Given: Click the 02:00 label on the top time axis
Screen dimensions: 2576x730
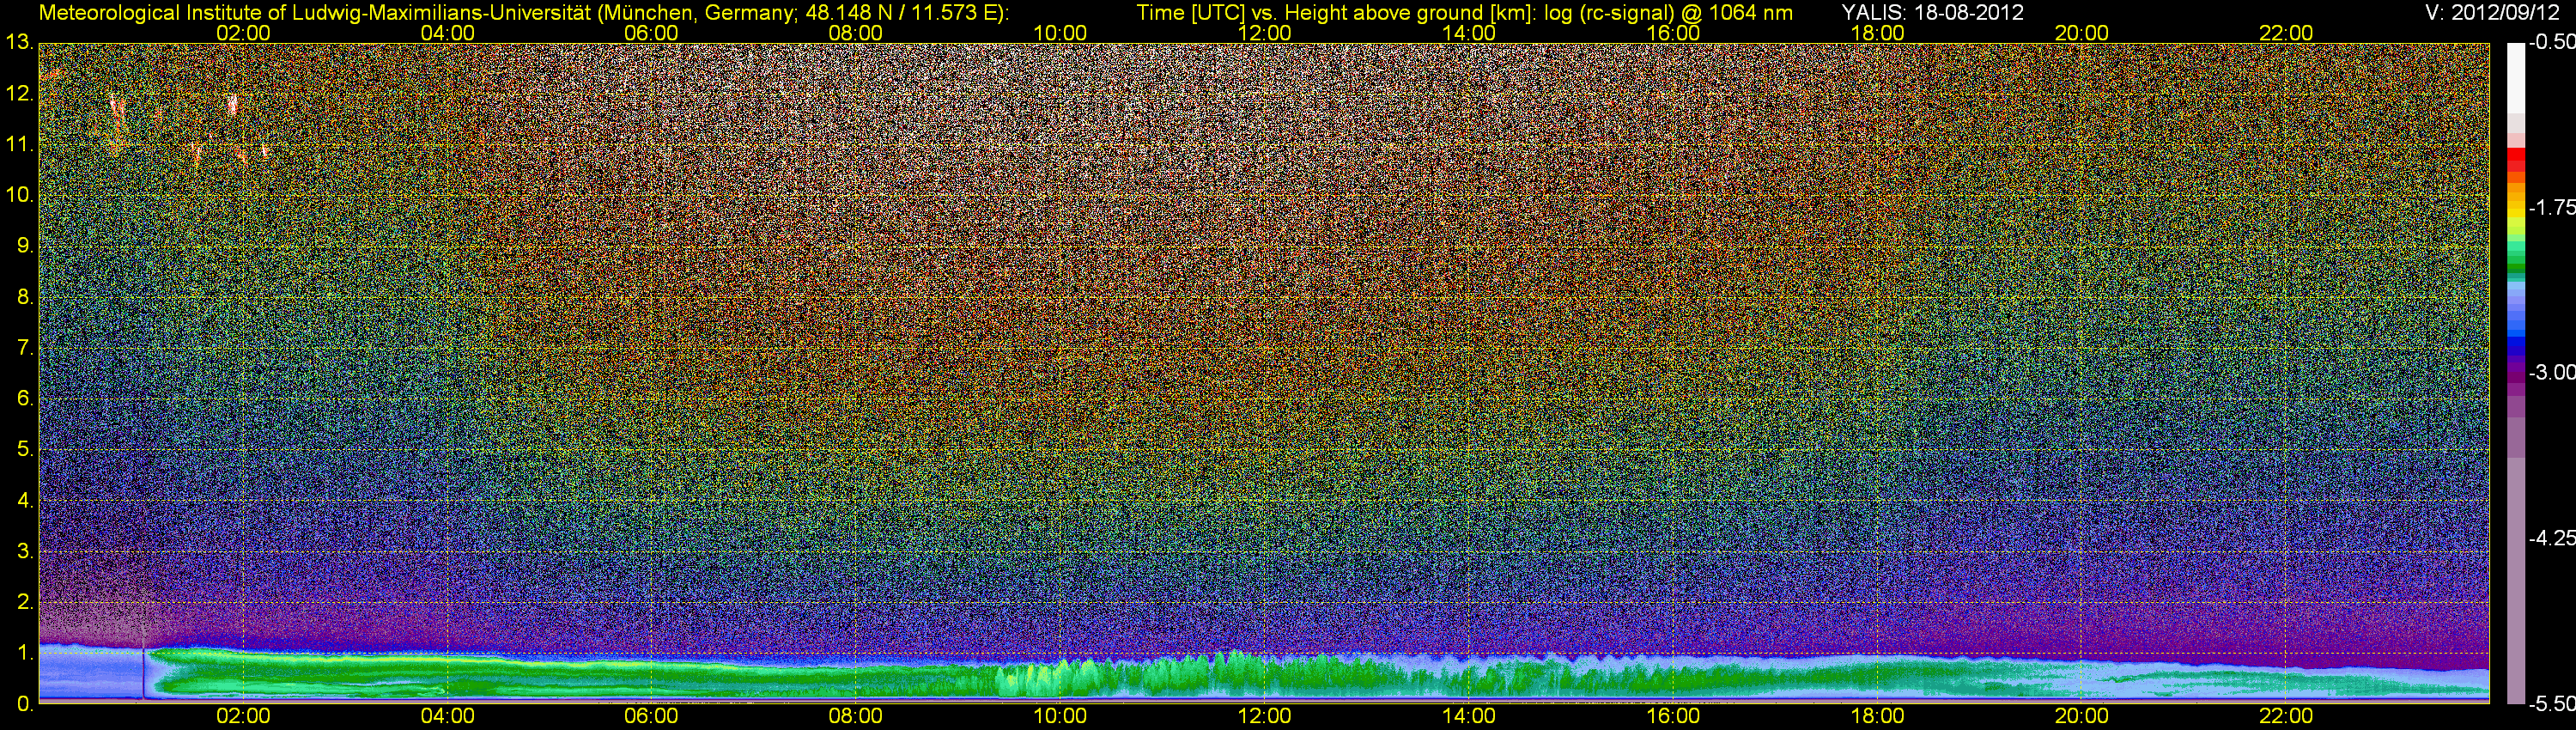Looking at the screenshot, I should tap(243, 33).
